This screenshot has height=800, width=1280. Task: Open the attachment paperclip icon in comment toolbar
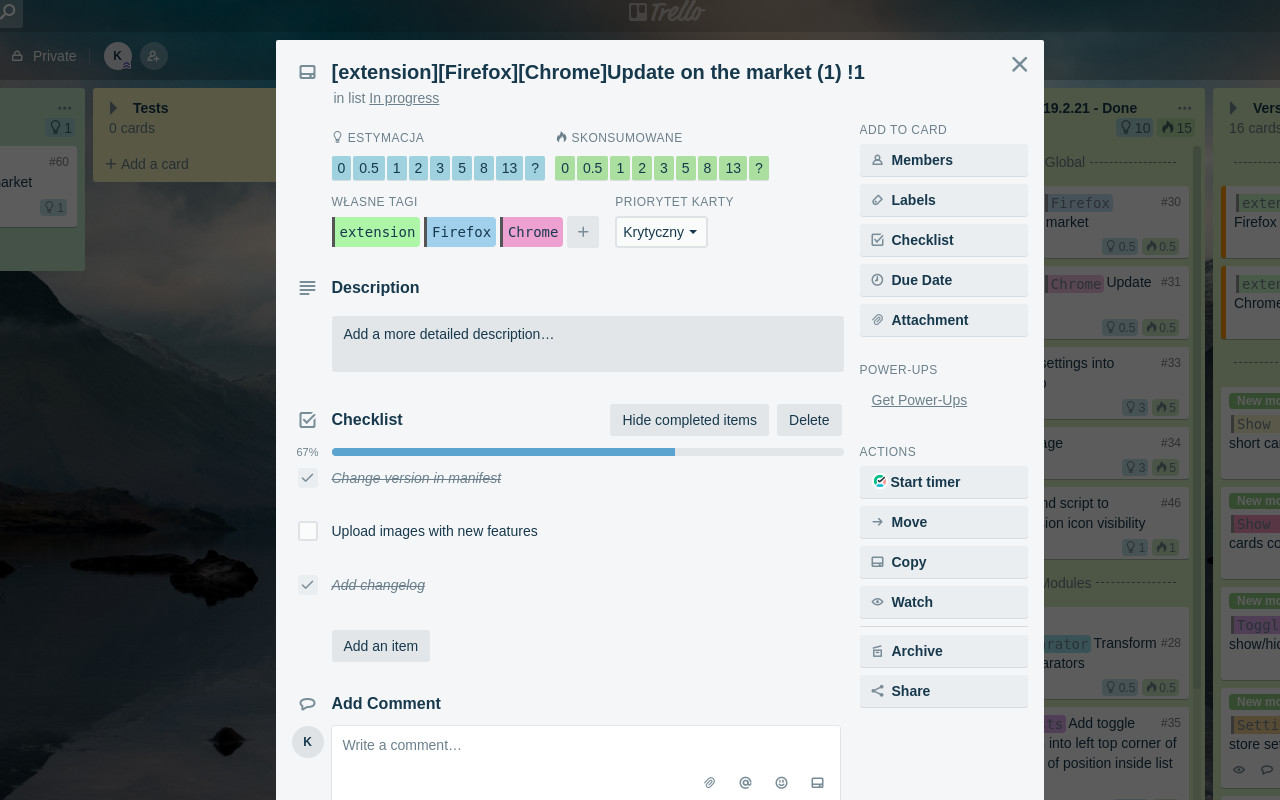[709, 783]
